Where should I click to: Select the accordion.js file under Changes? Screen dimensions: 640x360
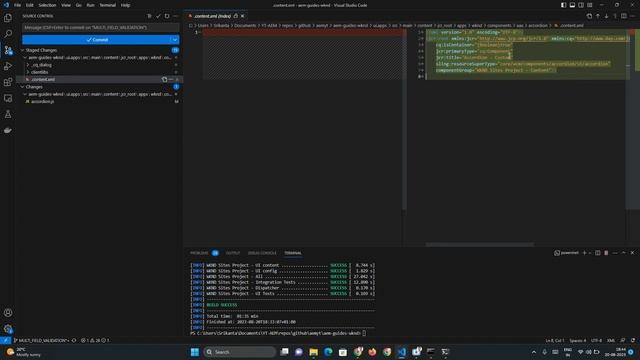pyautogui.click(x=42, y=102)
